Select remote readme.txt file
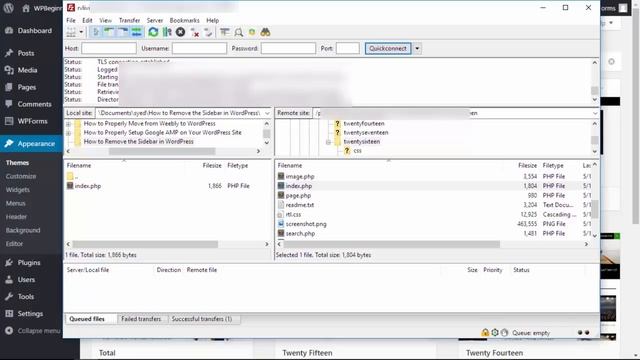640x360 pixels. pyautogui.click(x=300, y=205)
